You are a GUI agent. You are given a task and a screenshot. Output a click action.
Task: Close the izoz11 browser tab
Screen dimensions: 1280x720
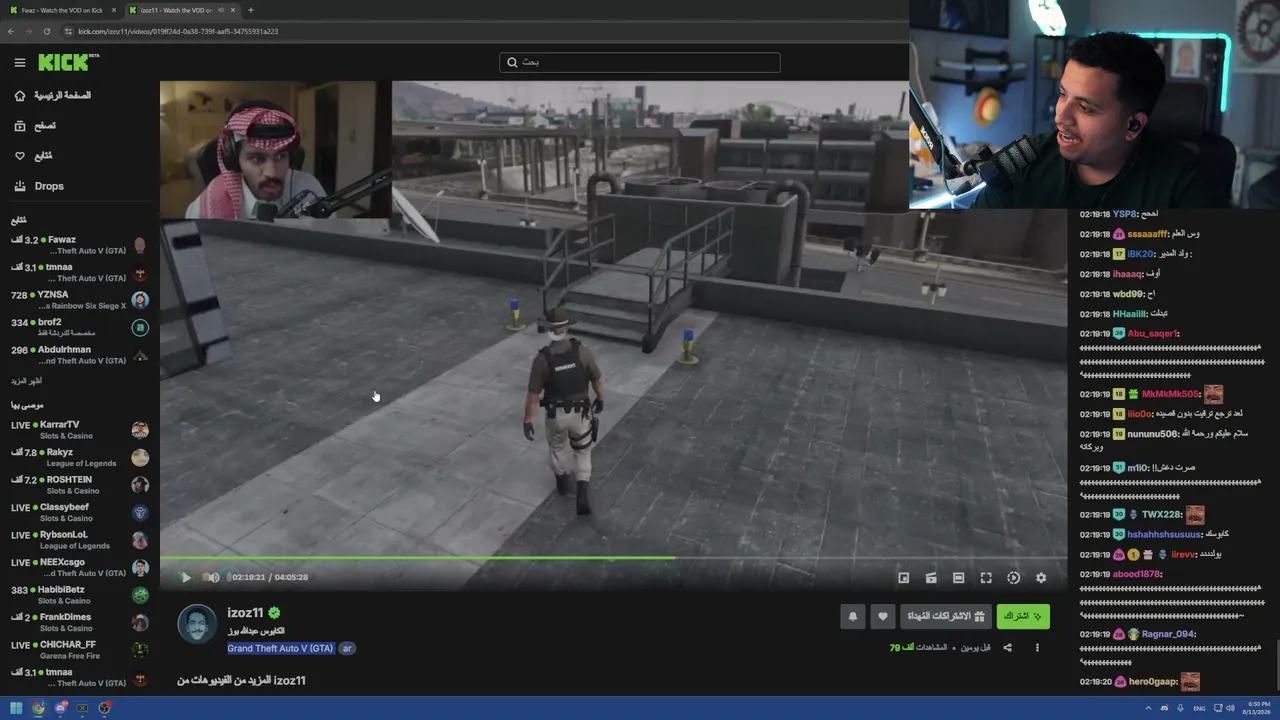pos(233,10)
